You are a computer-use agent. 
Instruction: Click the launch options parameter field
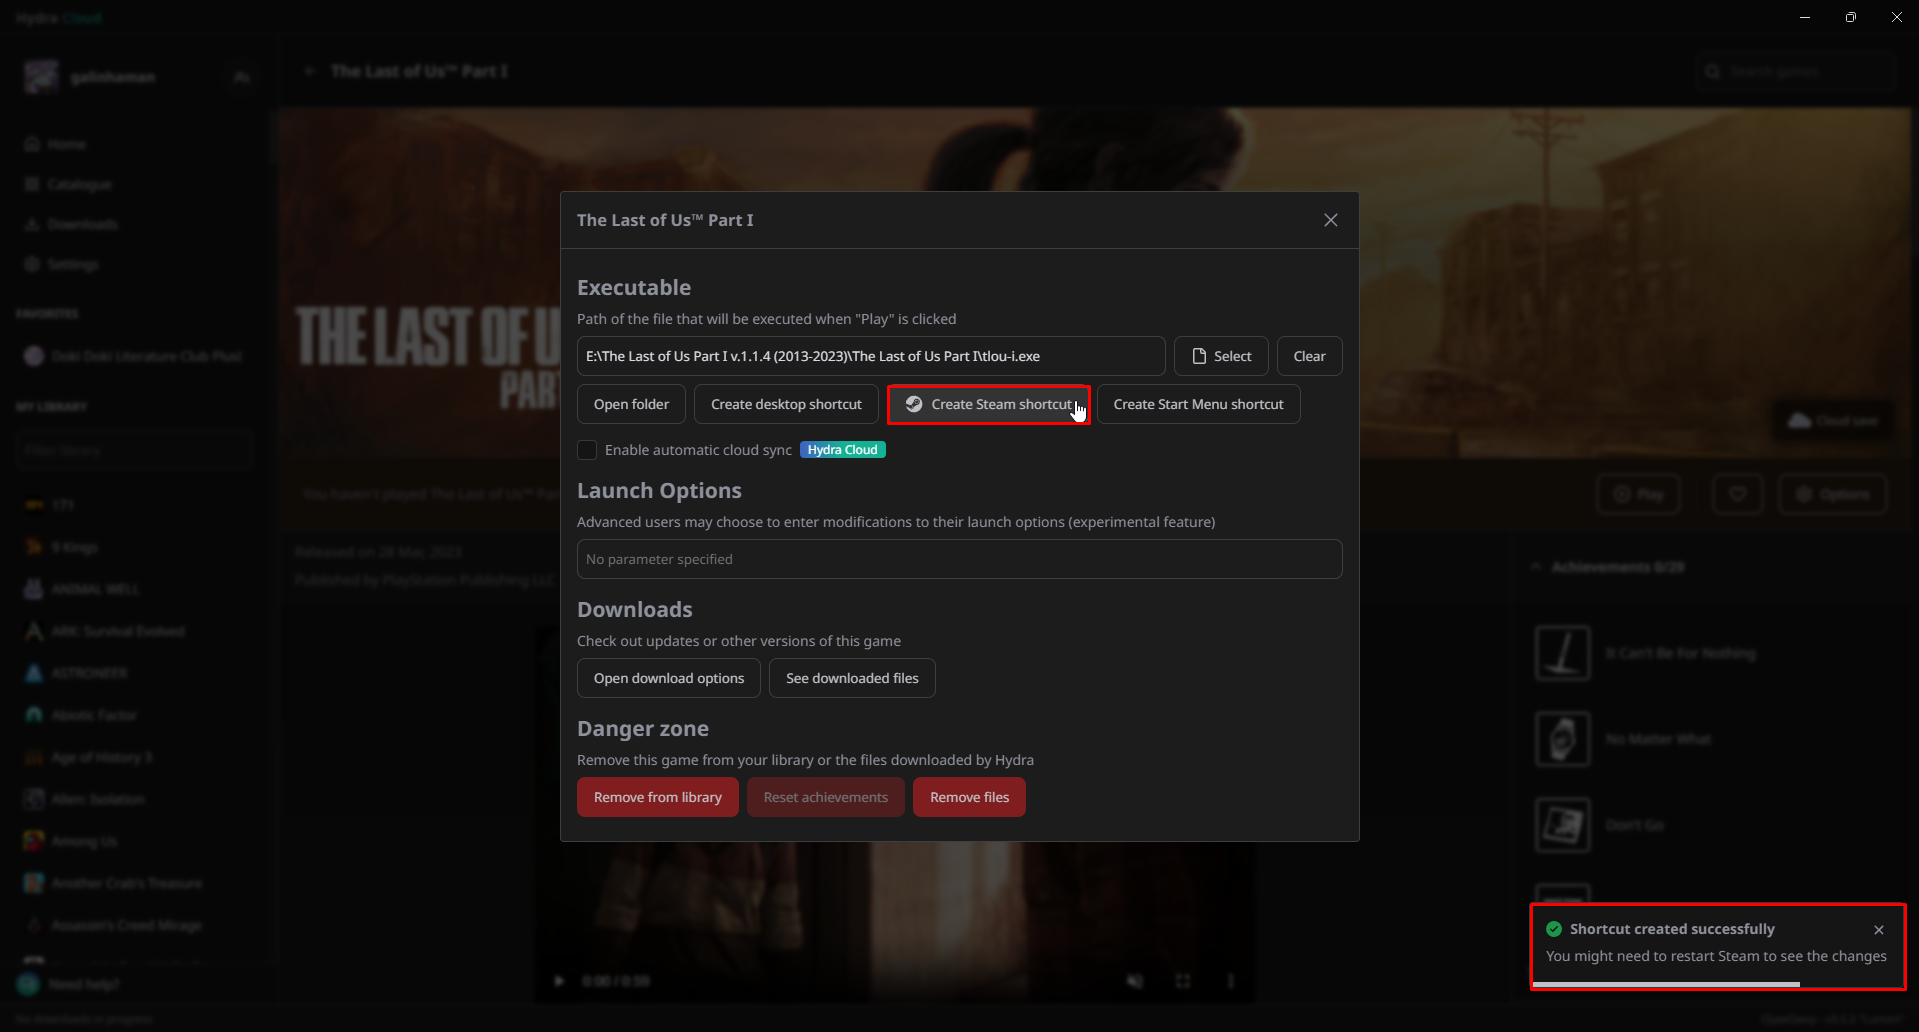[x=959, y=558]
